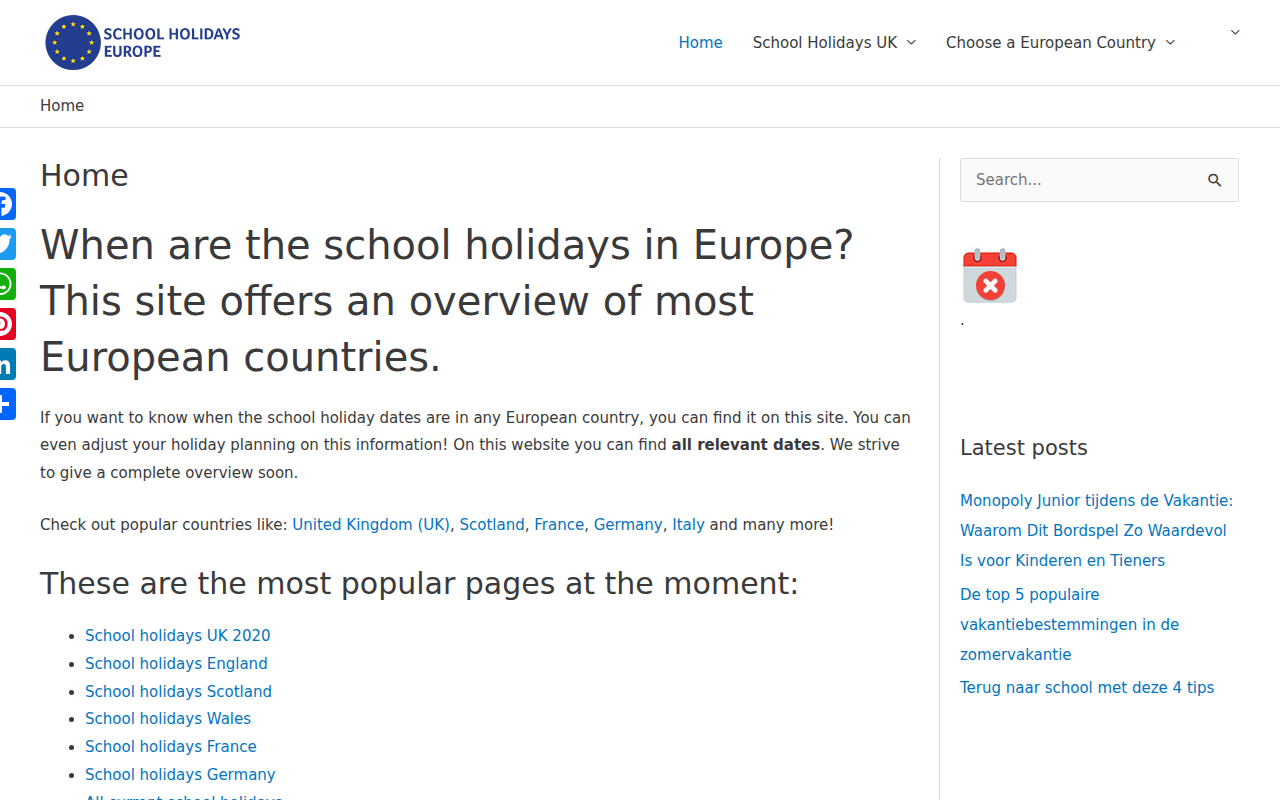The image size is (1280, 800).
Task: Click the calendar with red X image
Action: 990,276
